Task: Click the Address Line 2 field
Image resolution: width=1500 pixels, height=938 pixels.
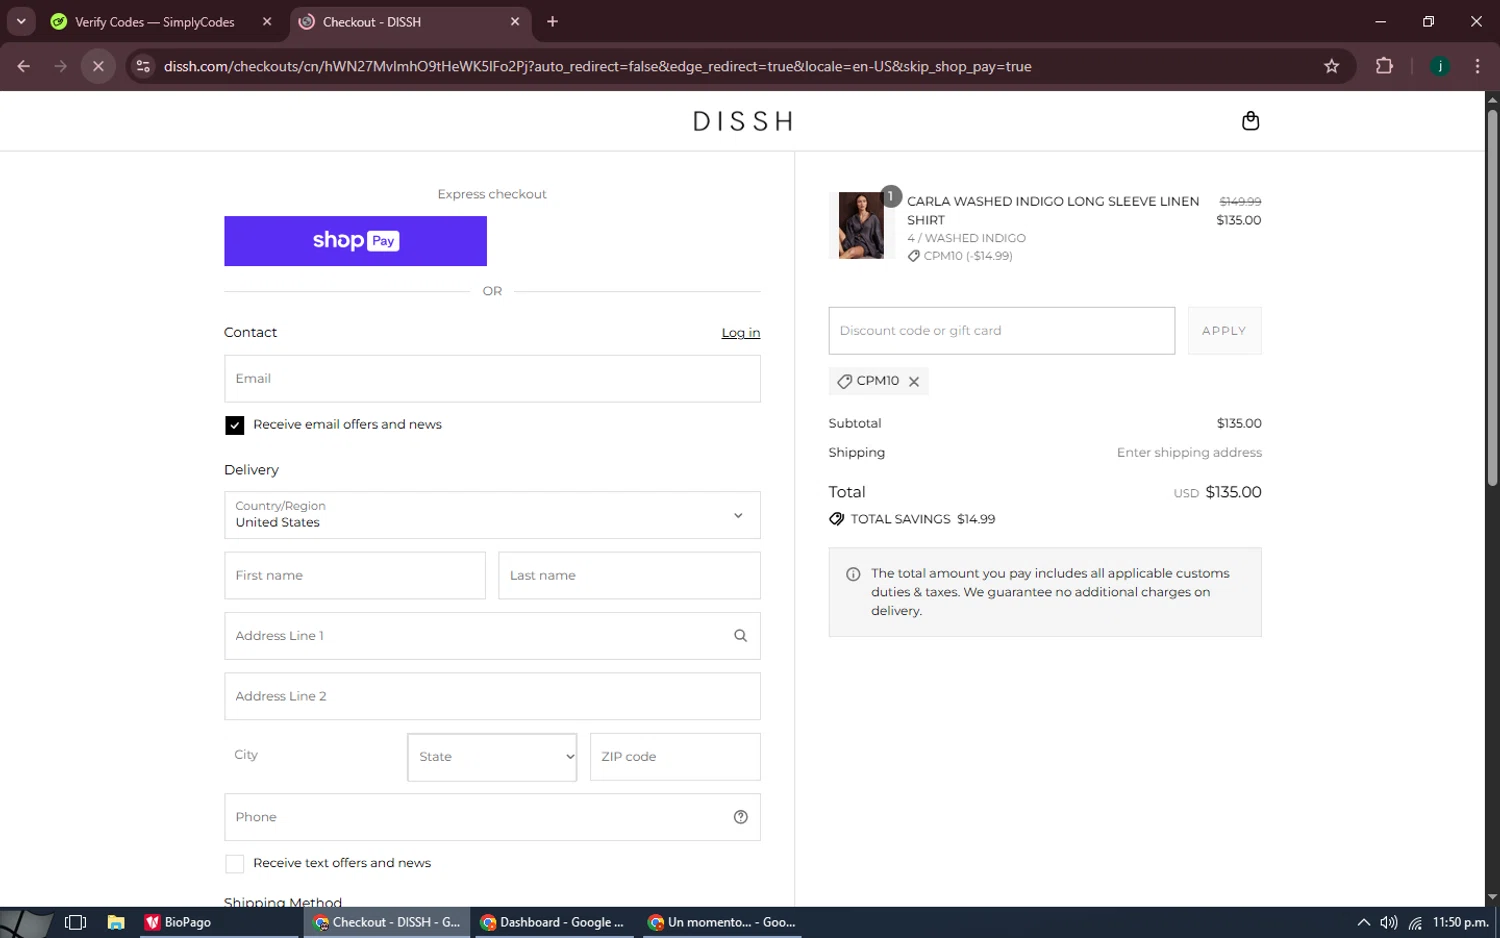Action: [492, 696]
